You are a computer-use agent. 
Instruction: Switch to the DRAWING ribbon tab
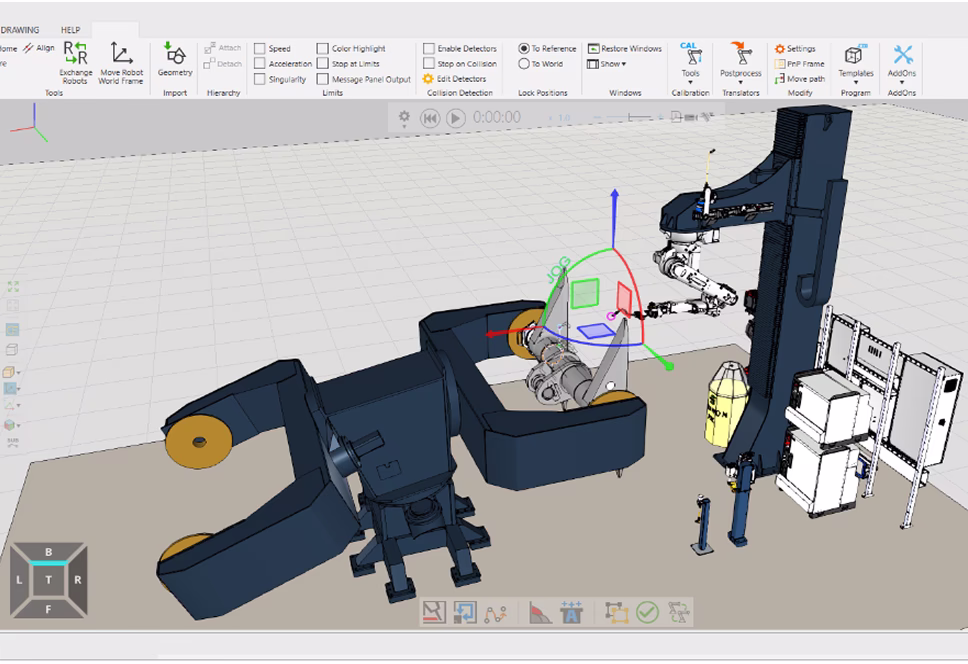20,30
